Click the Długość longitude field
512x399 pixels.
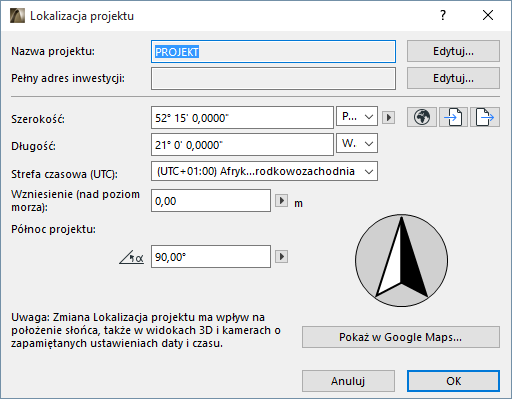click(242, 145)
